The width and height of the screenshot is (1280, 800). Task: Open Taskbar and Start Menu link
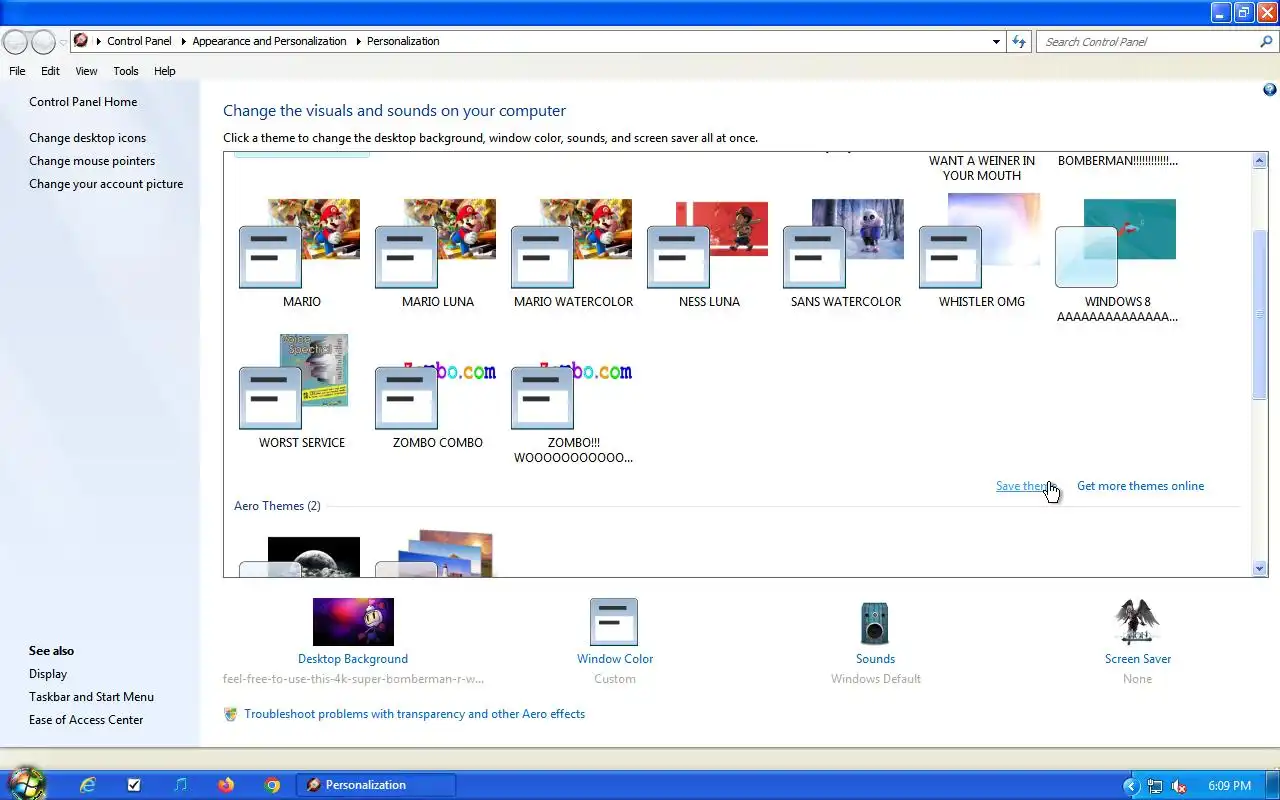point(91,697)
